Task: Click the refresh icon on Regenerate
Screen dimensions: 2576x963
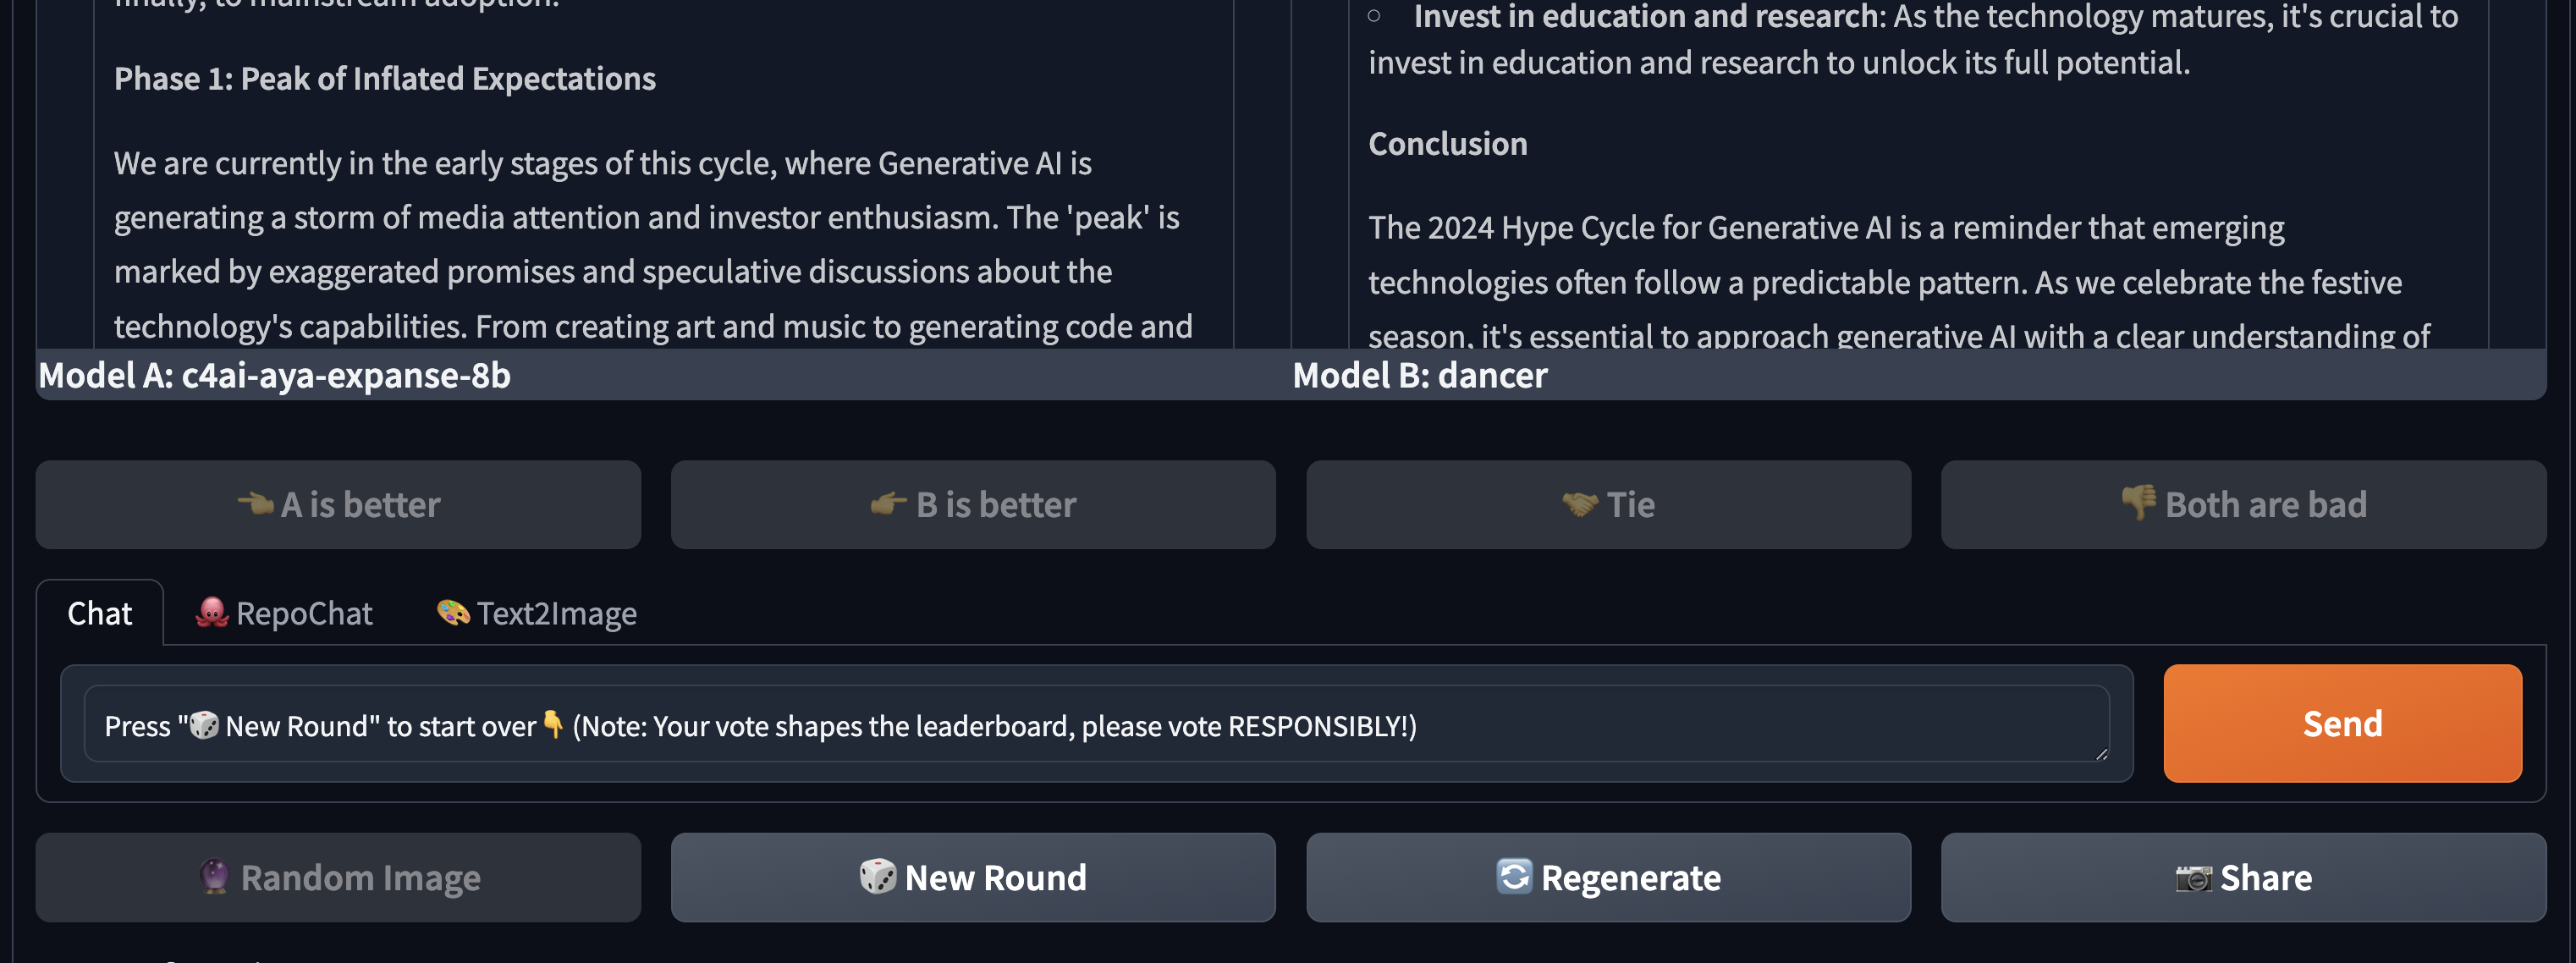Action: (1514, 876)
